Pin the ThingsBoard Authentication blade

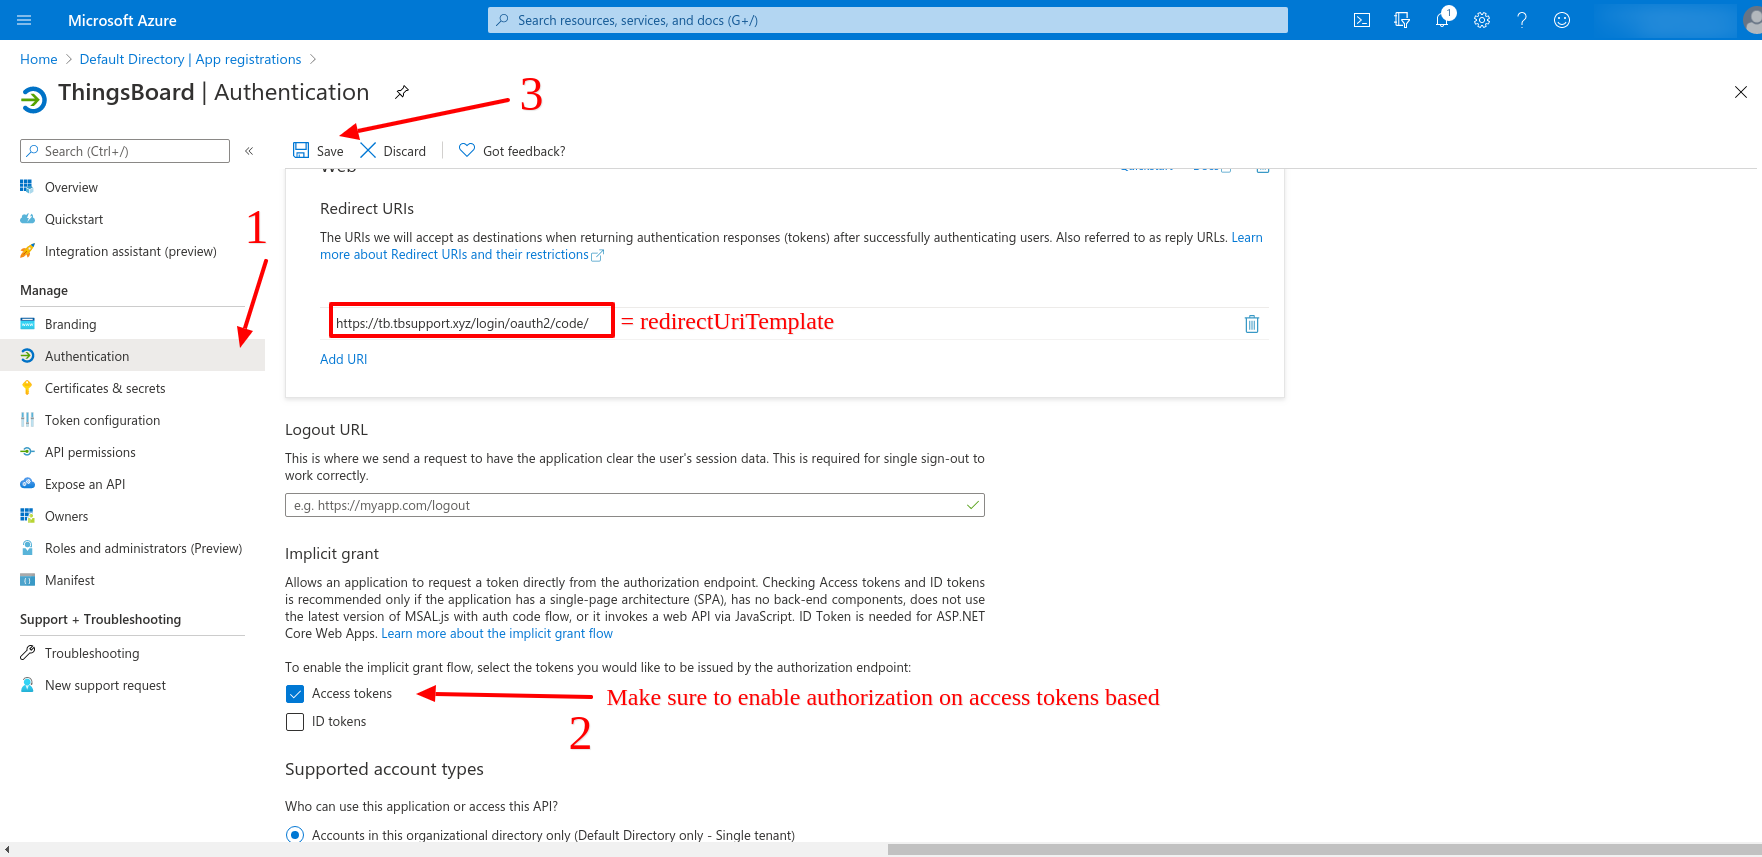(x=402, y=92)
